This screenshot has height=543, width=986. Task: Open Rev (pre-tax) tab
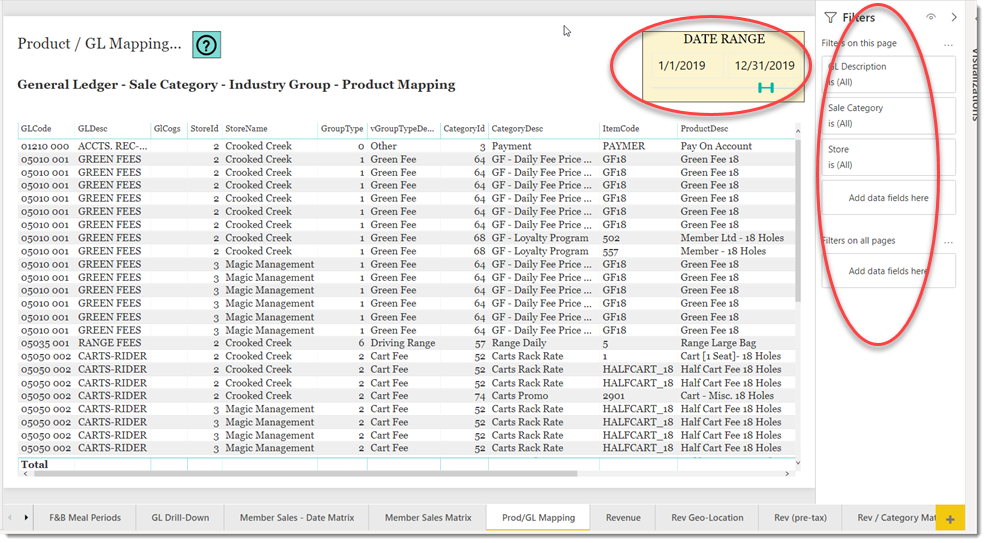coord(800,518)
